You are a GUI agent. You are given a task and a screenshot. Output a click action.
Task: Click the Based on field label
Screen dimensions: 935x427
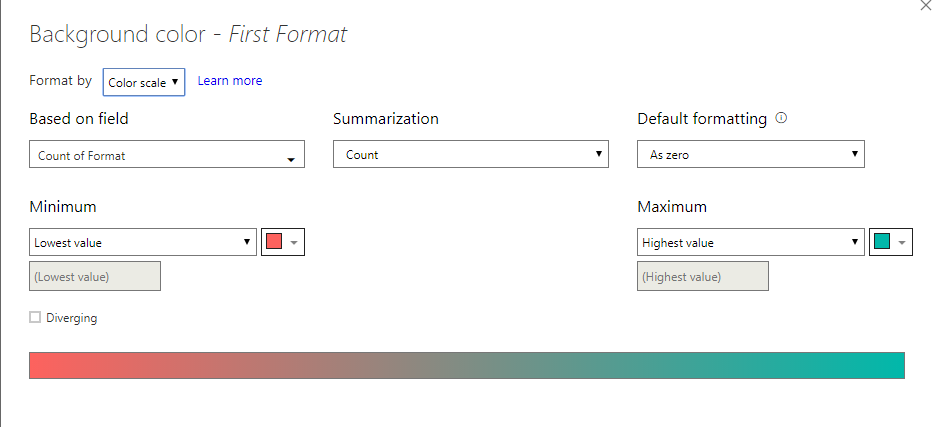(x=79, y=119)
